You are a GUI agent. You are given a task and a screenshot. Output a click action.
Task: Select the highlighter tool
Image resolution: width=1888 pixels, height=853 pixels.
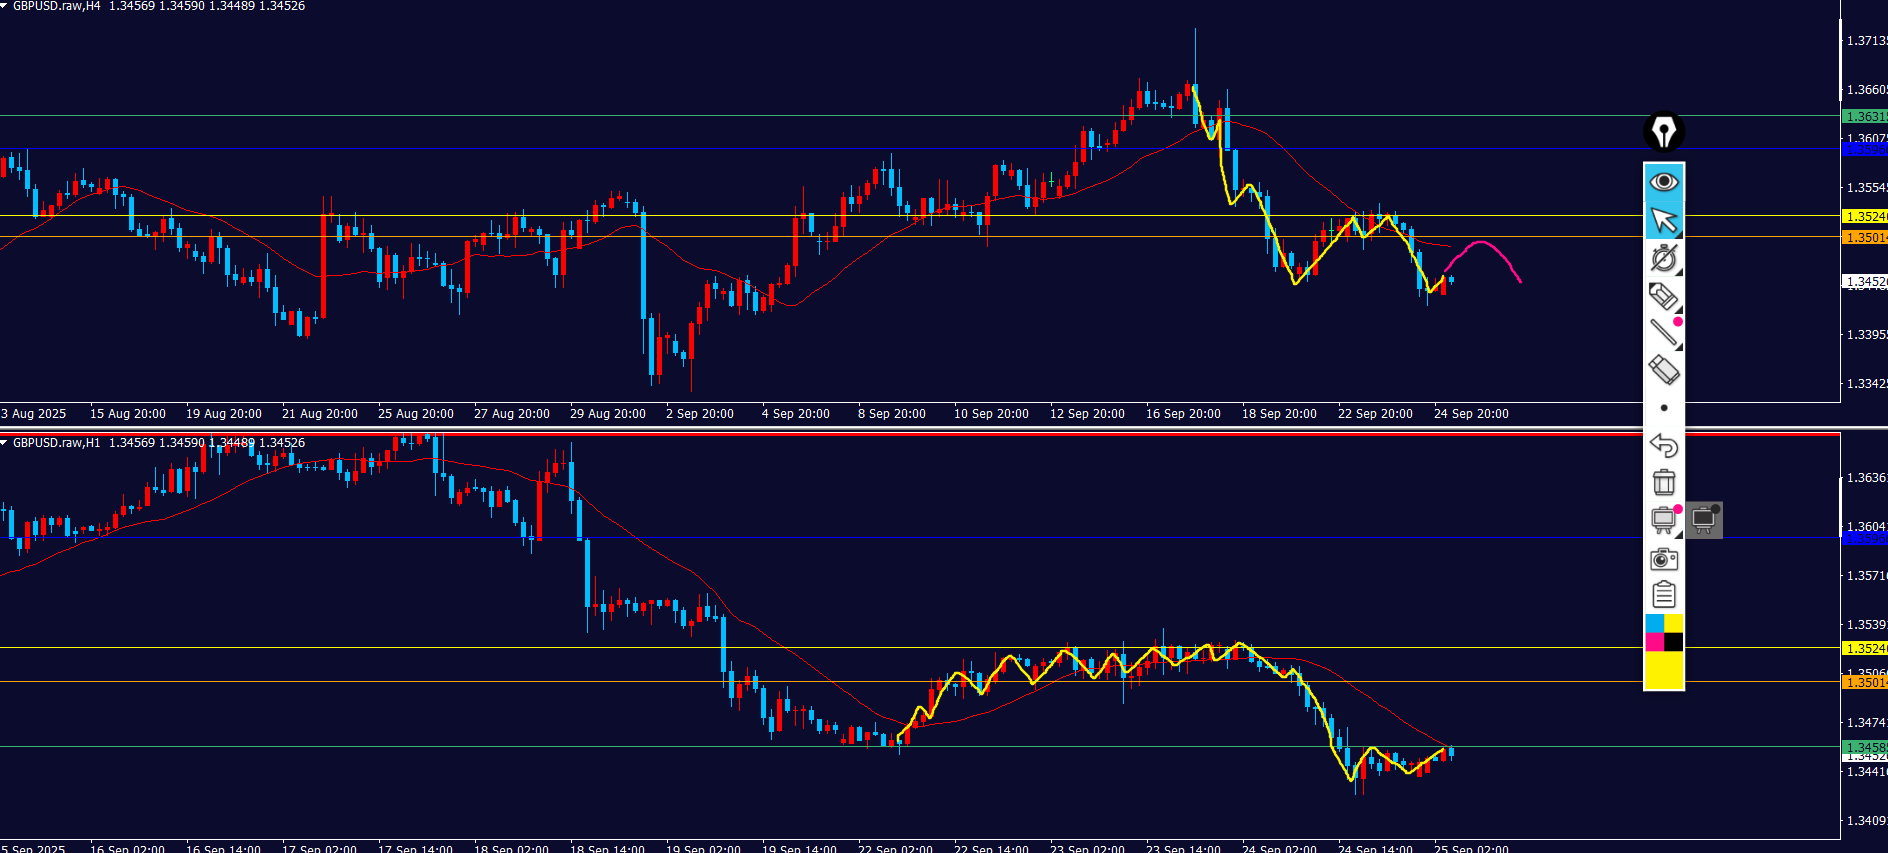point(1663,296)
